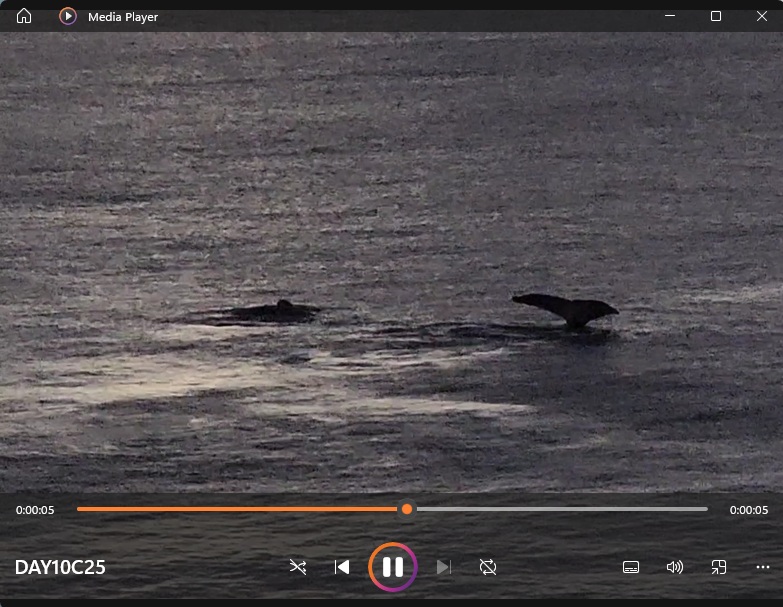This screenshot has width=783, height=607.
Task: Go to the Media Player home page
Action: [x=24, y=16]
